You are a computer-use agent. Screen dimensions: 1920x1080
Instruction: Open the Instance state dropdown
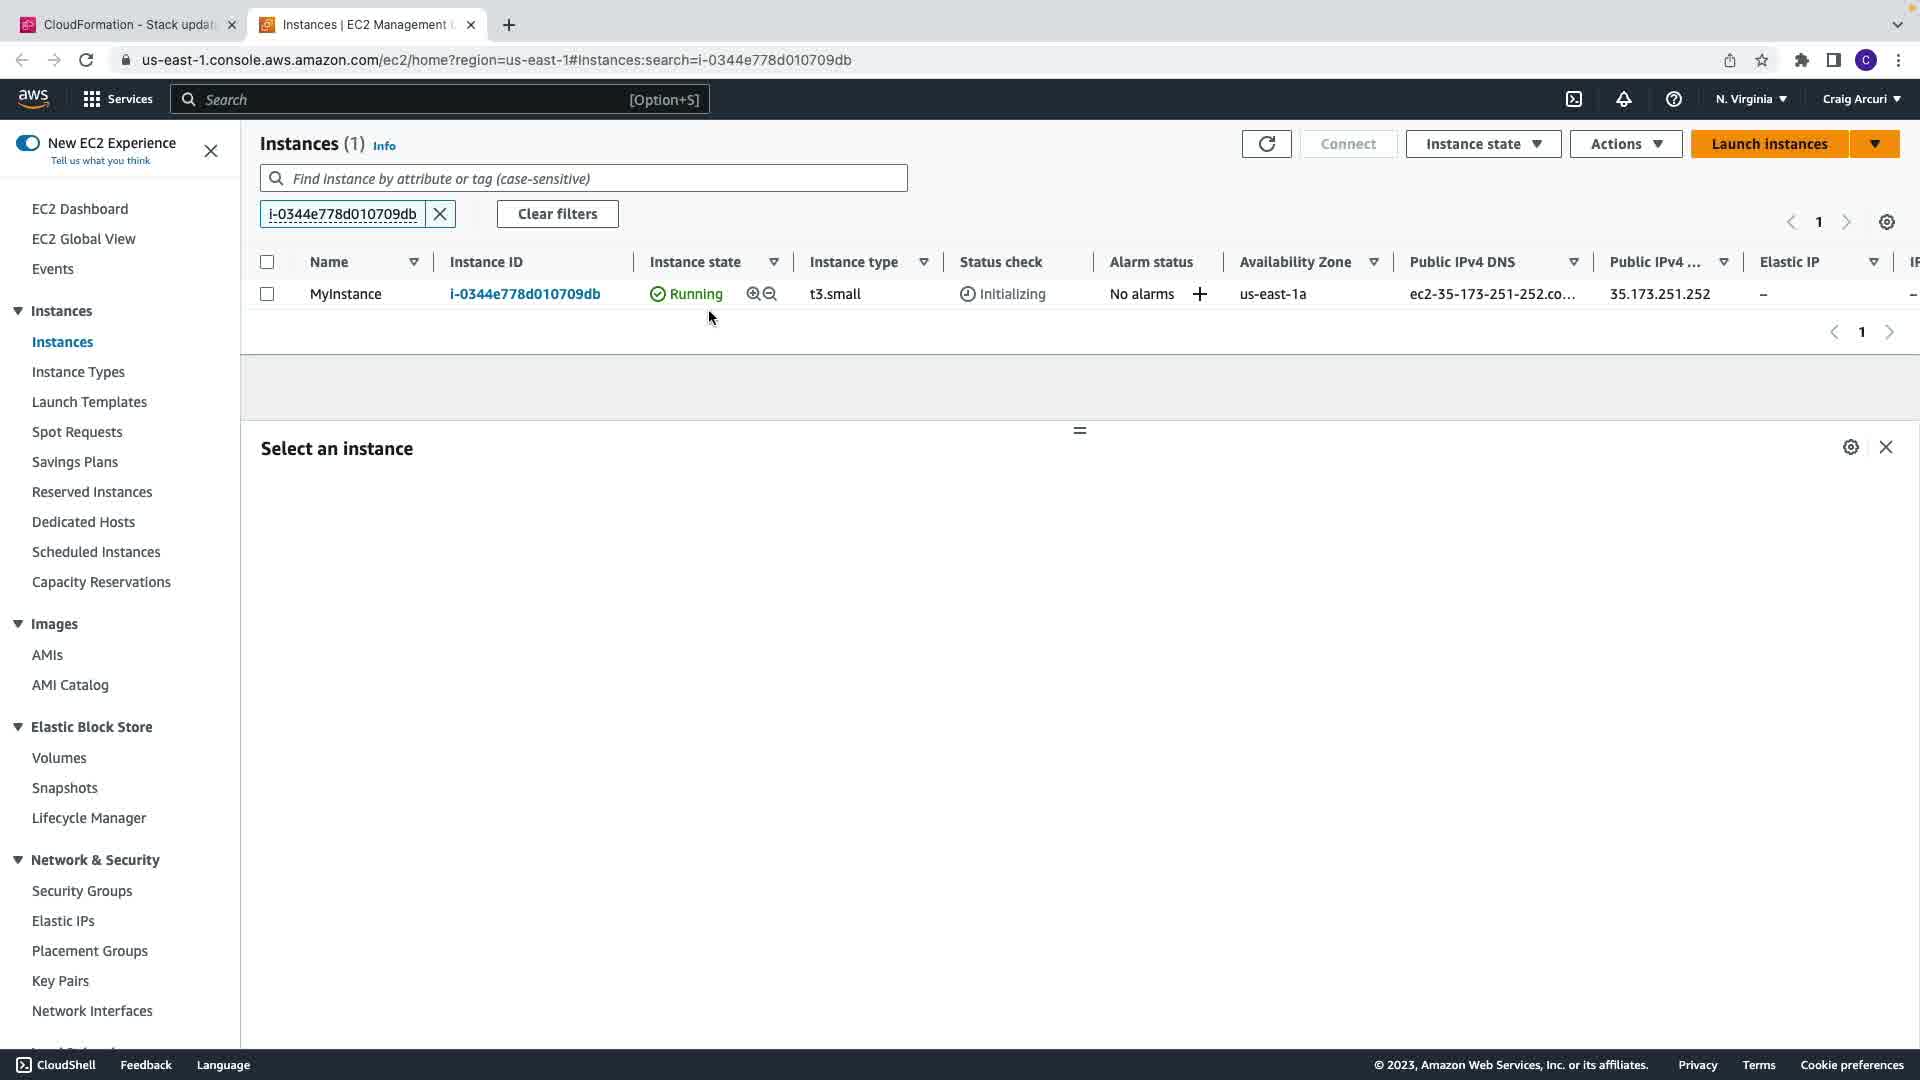1483,144
